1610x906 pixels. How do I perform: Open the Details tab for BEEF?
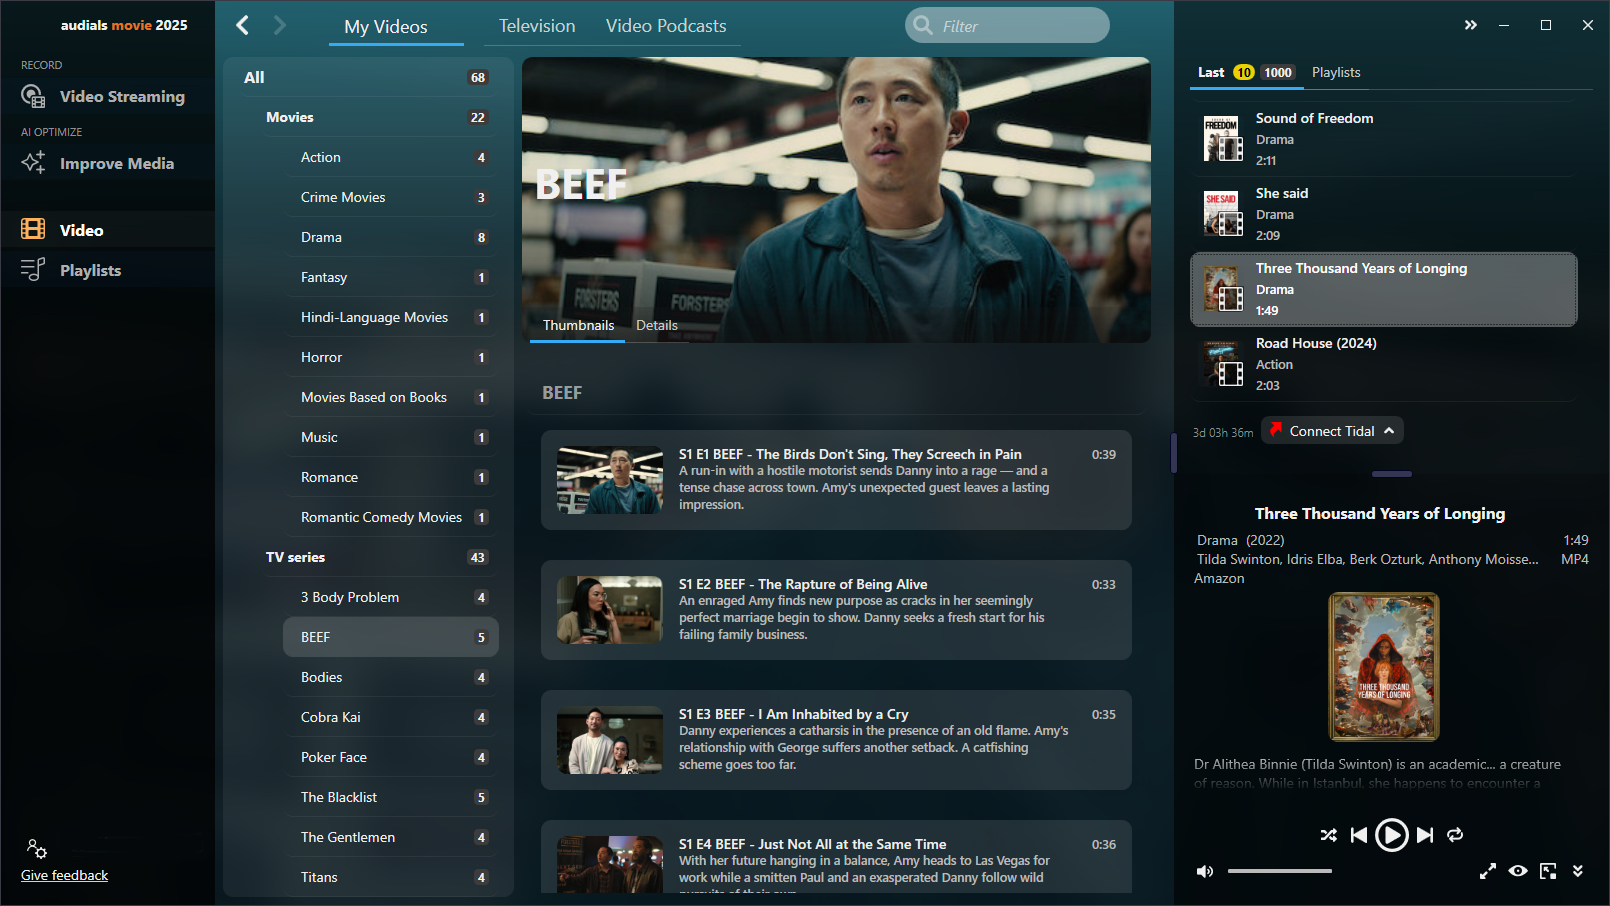pyautogui.click(x=657, y=325)
